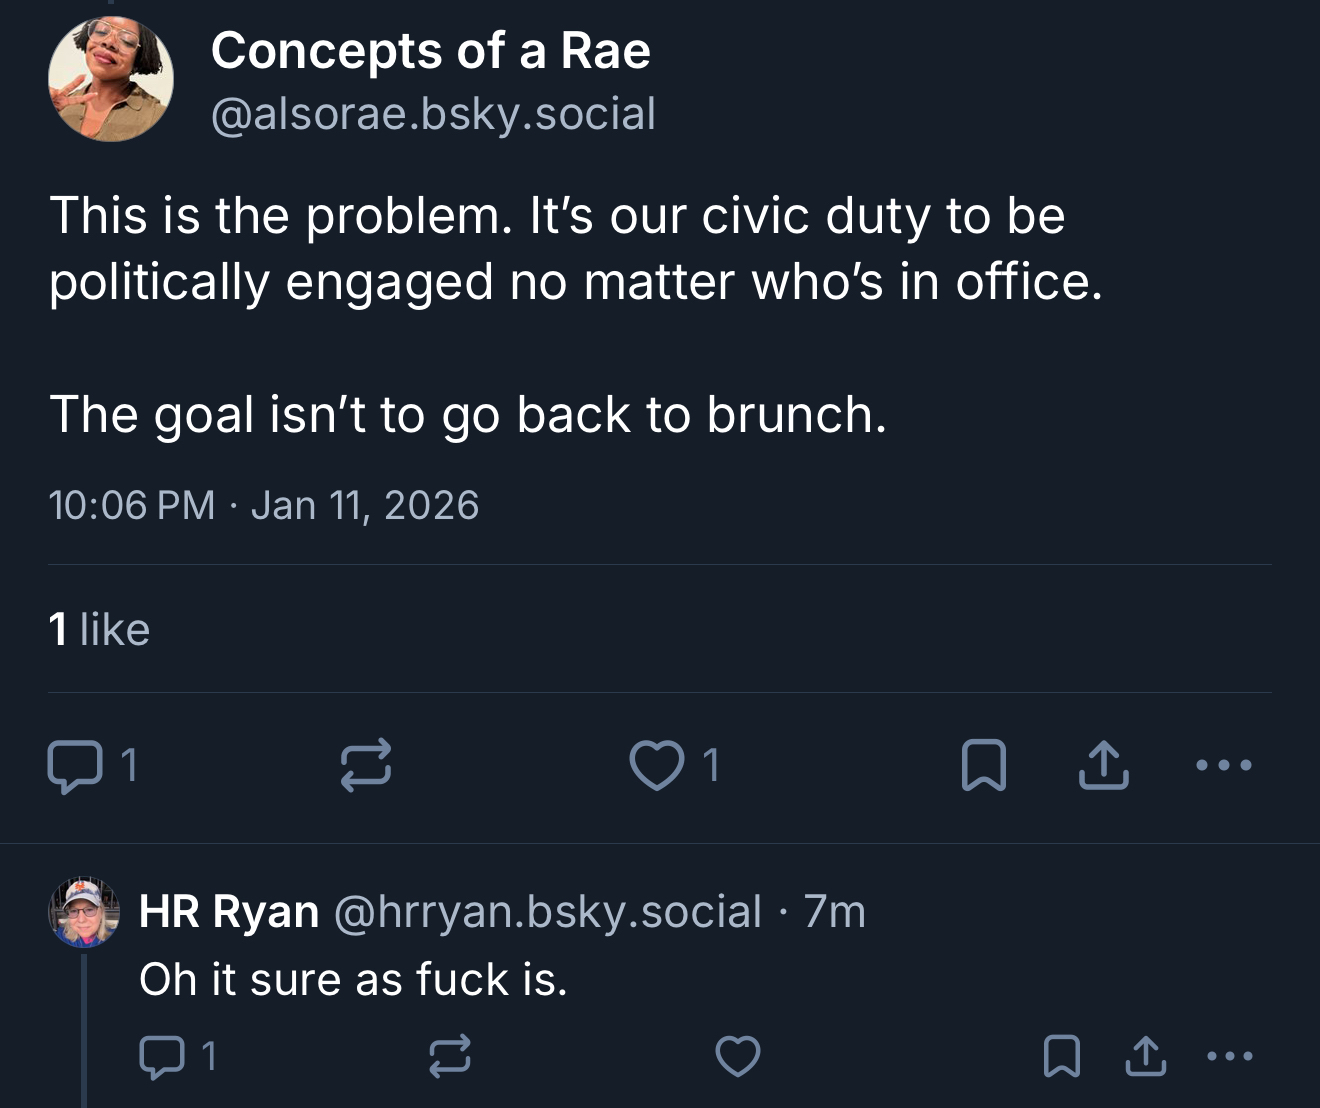
Task: Open the @alsorae.bsky.social handle
Action: tap(433, 114)
